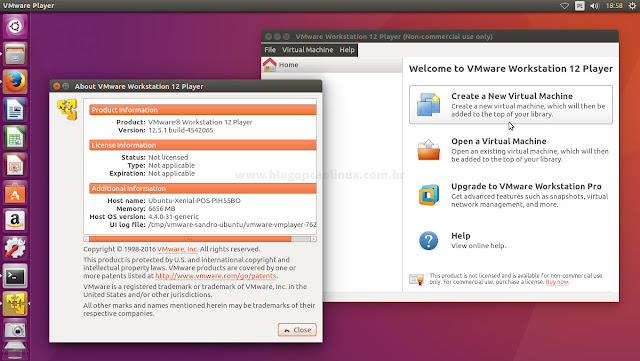Open System Settings from the launcher
This screenshot has height=361, width=640.
coord(15,248)
